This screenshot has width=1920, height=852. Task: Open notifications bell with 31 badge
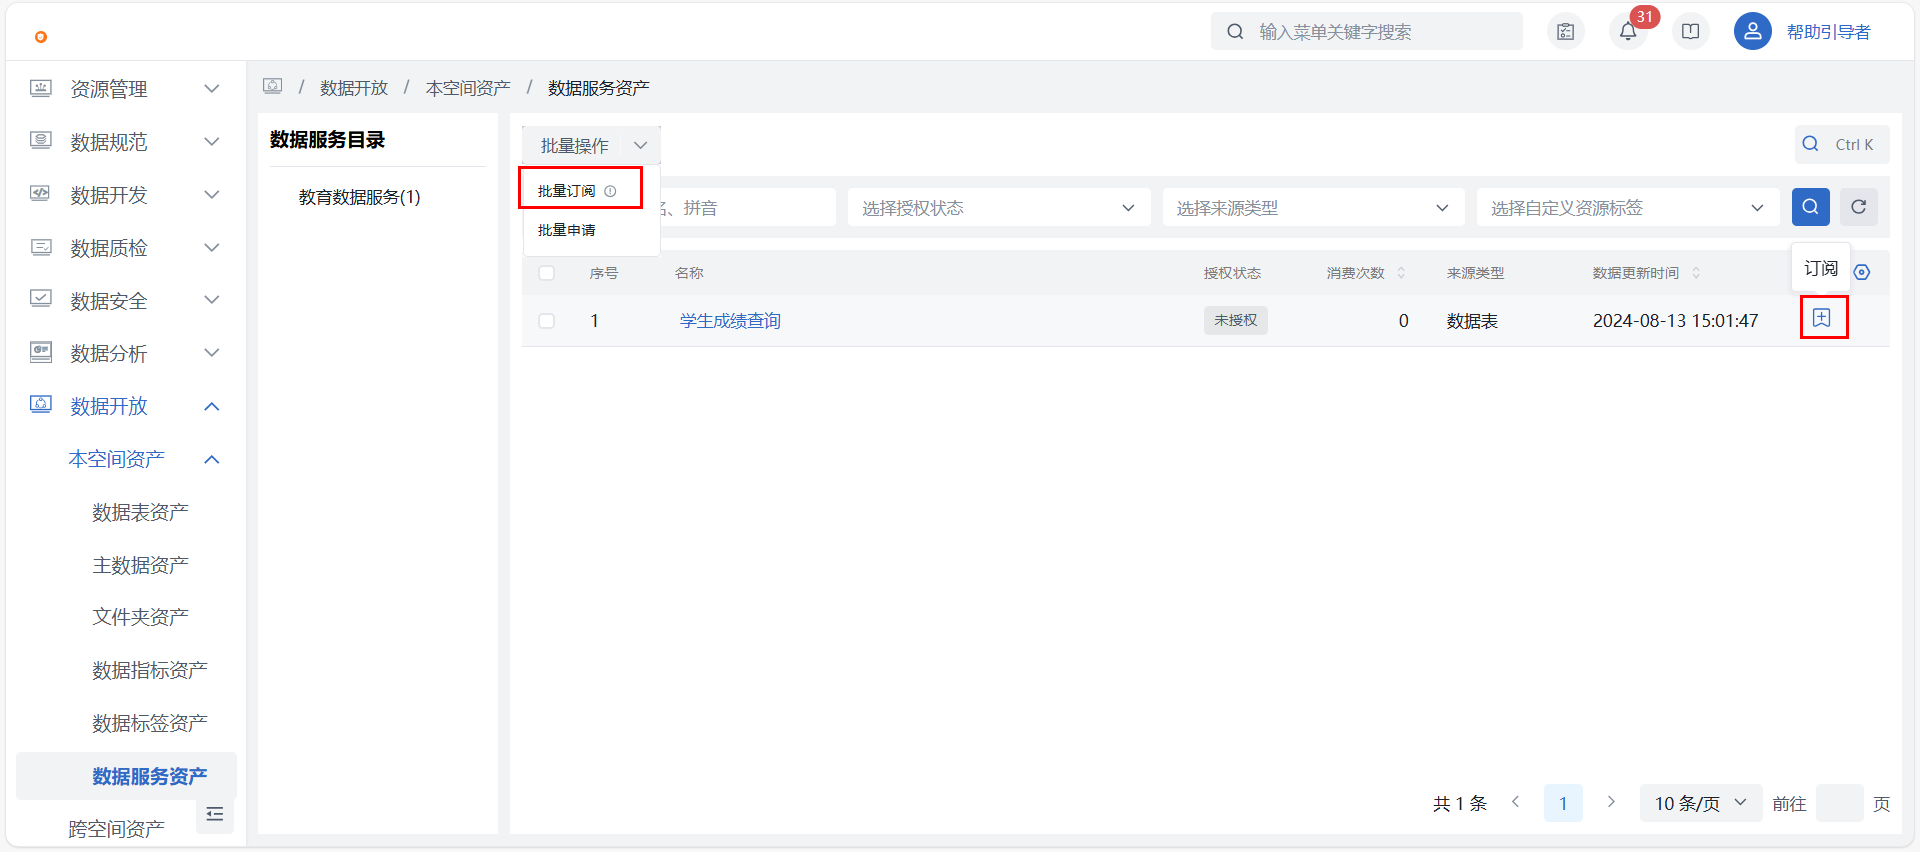pos(1628,31)
